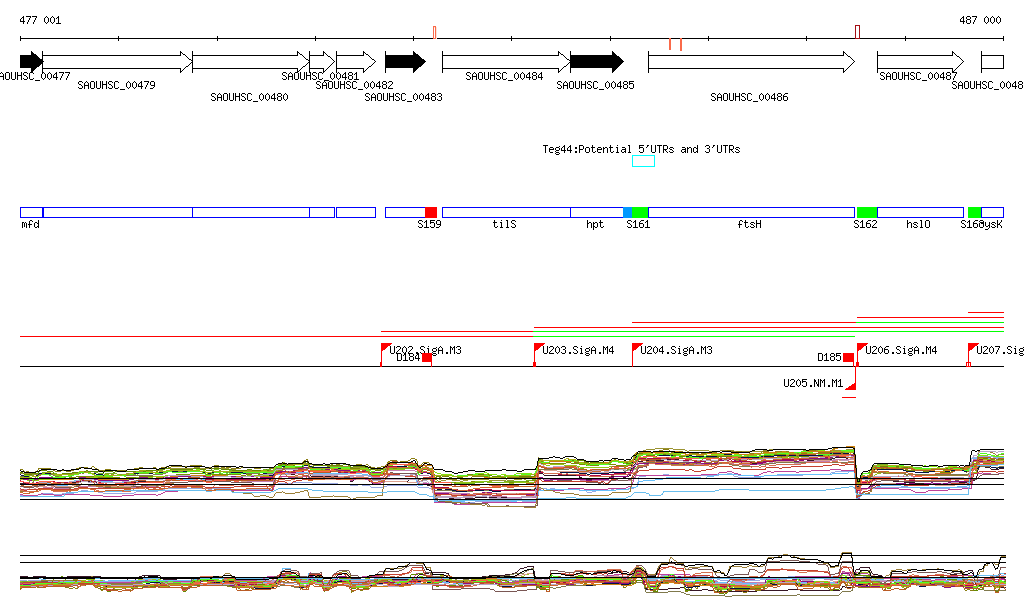Click the U202.SigA.M3 red promoter flag
The height and width of the screenshot is (611, 1024).
coord(386,347)
